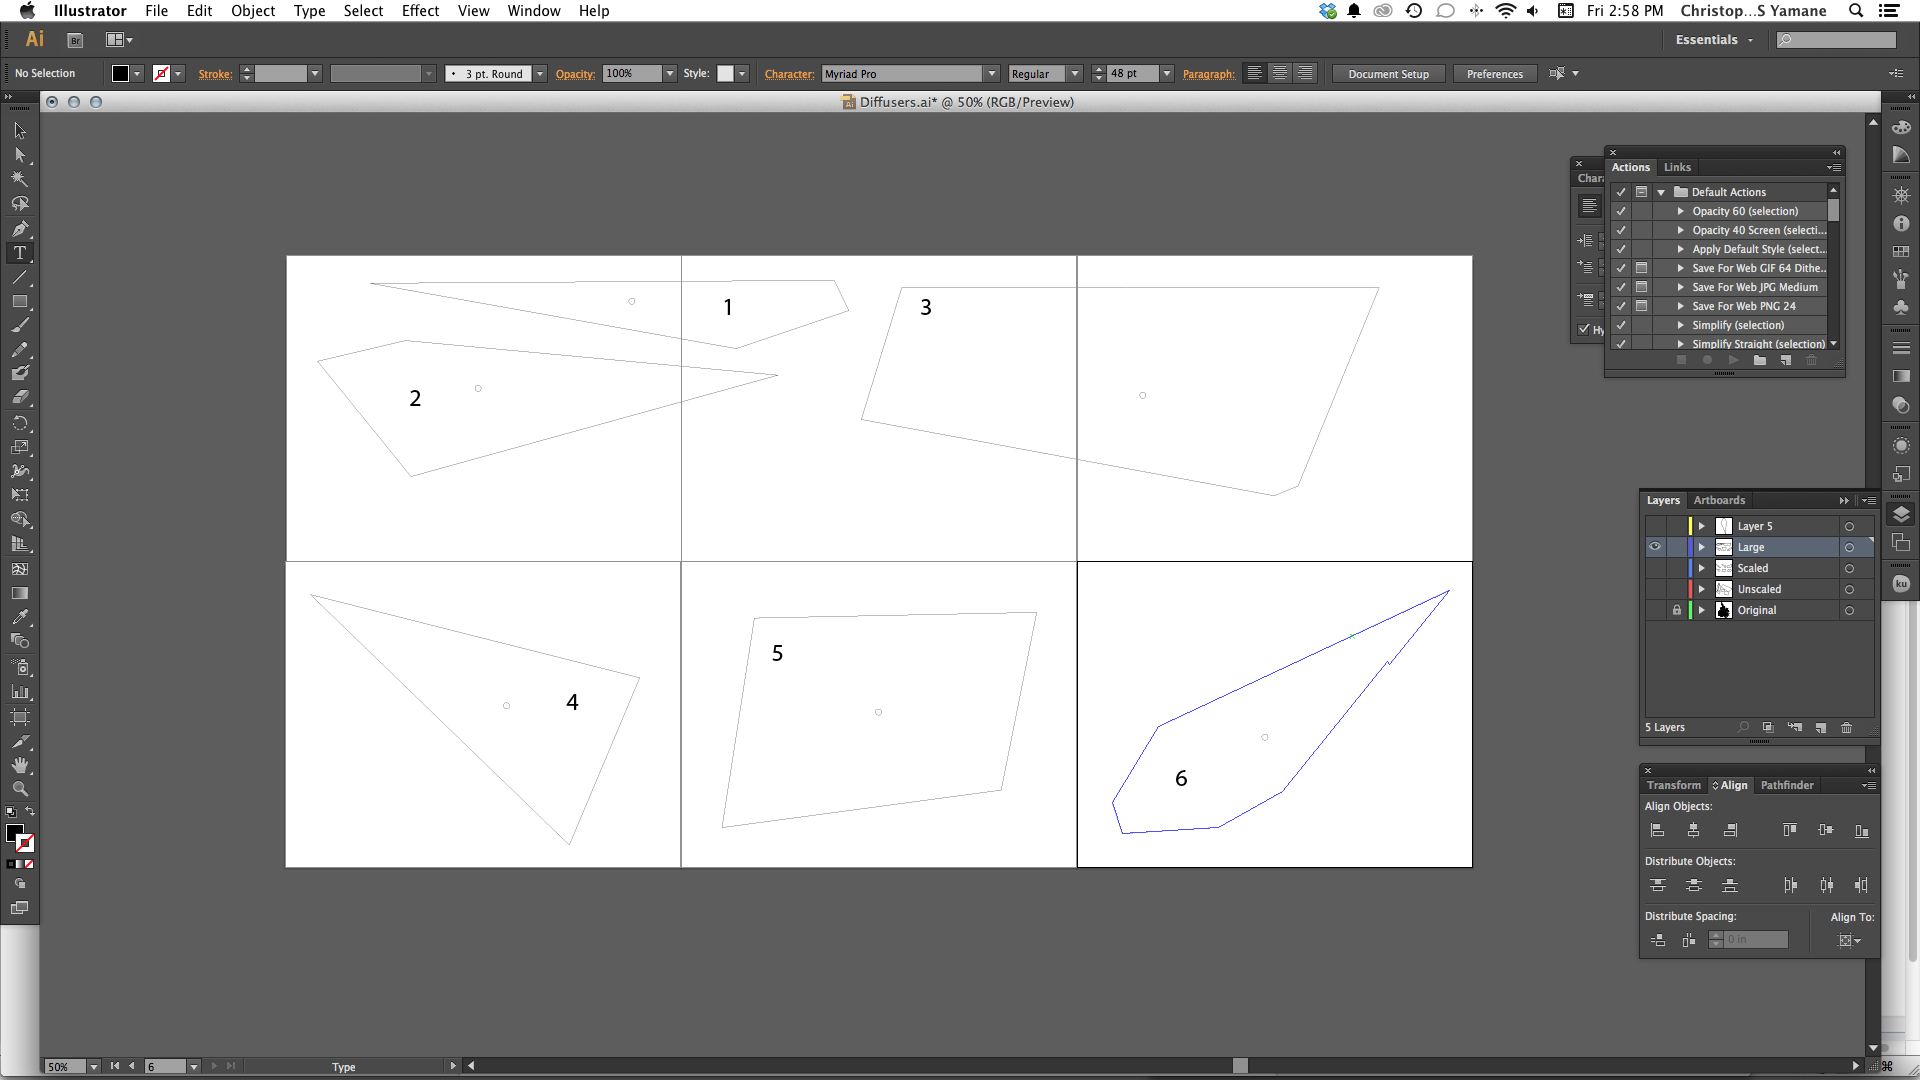The width and height of the screenshot is (1920, 1080).
Task: Collapse the Default Actions folder
Action: [x=1661, y=192]
